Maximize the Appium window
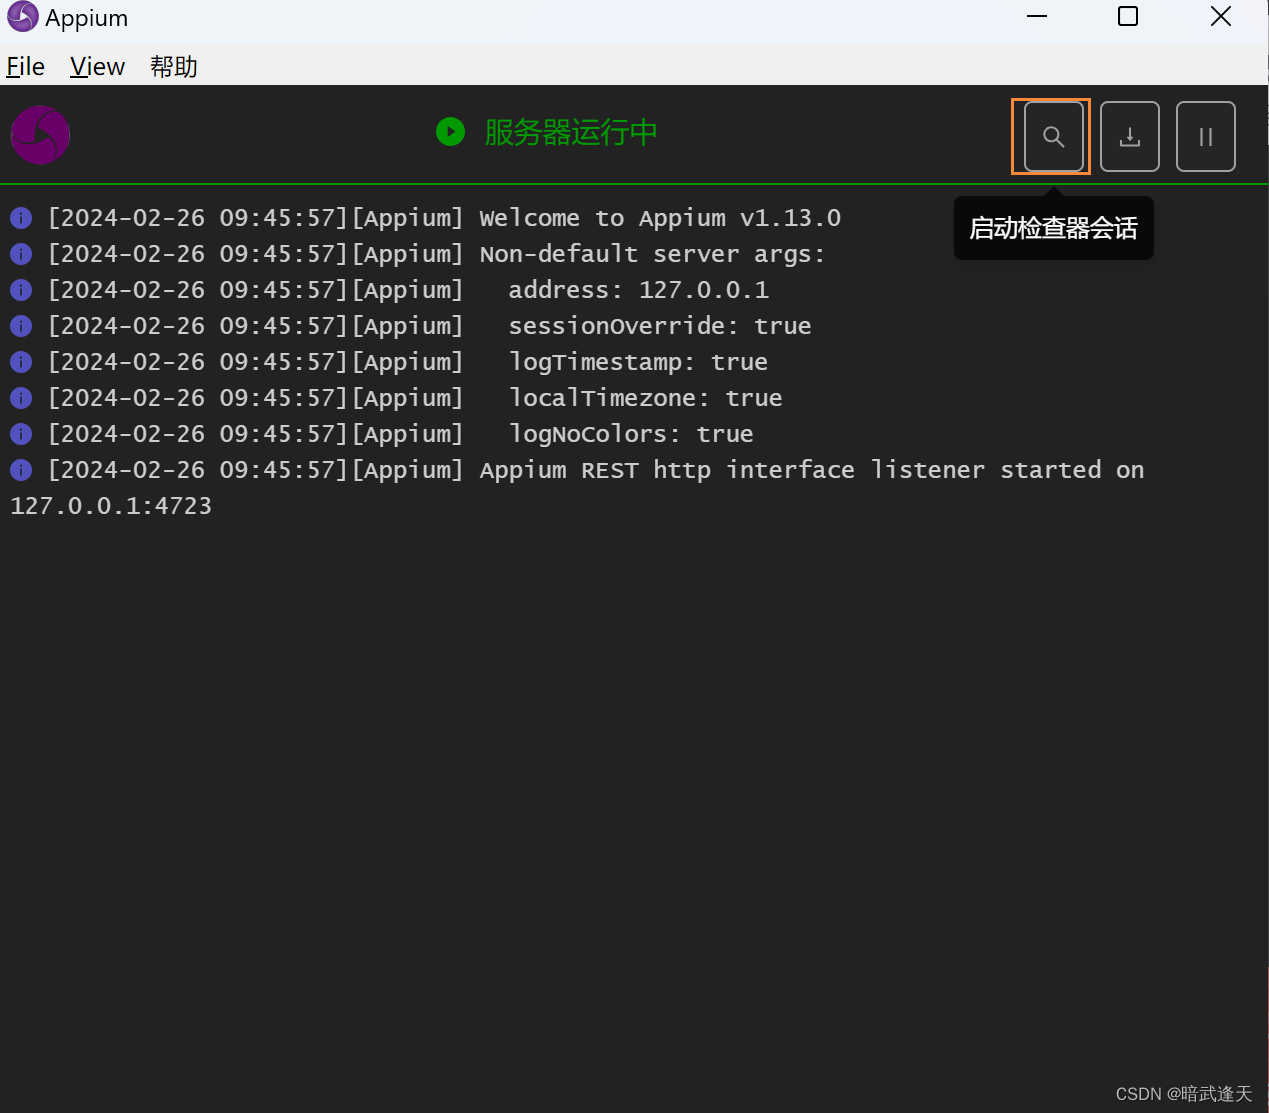The image size is (1269, 1113). tap(1128, 16)
